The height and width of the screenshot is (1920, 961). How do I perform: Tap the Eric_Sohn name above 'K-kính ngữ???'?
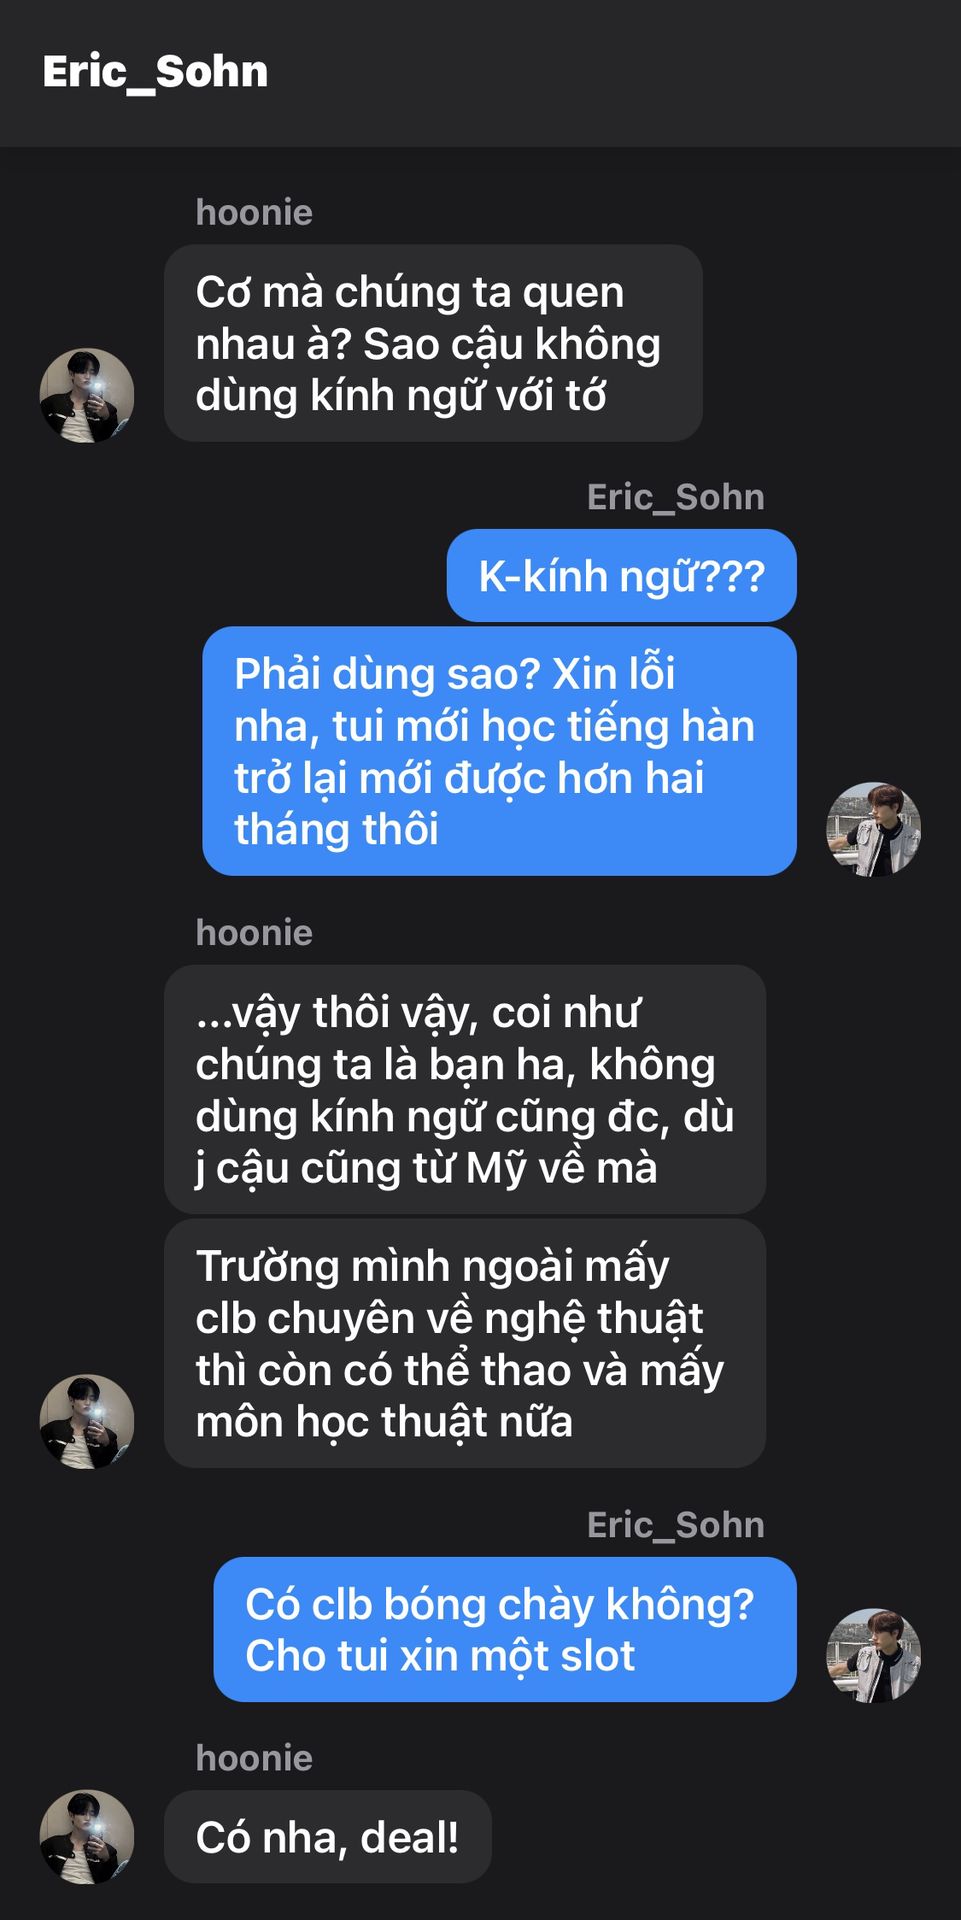[675, 497]
